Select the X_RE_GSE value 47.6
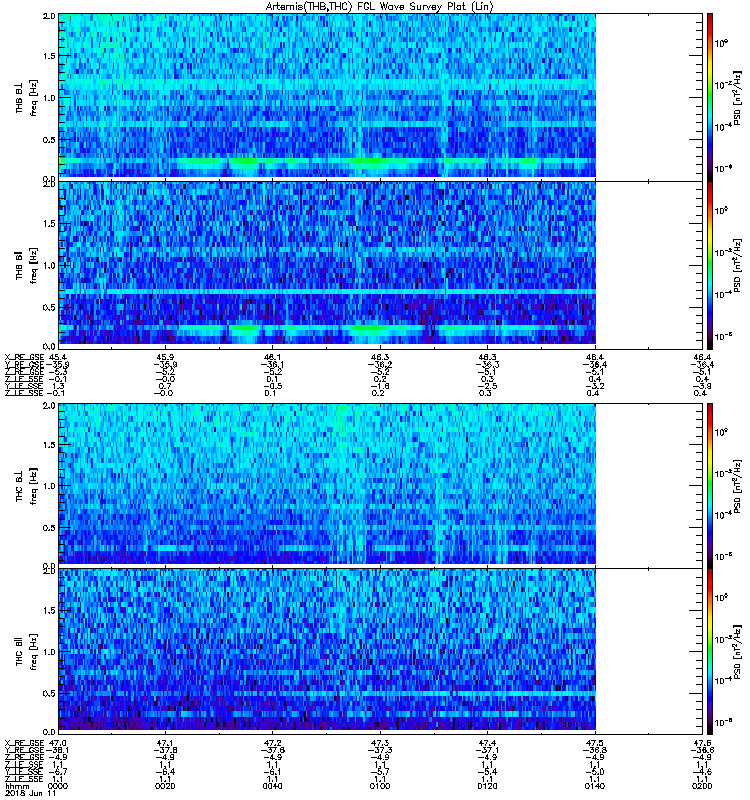The height and width of the screenshot is (800, 750). (x=702, y=743)
